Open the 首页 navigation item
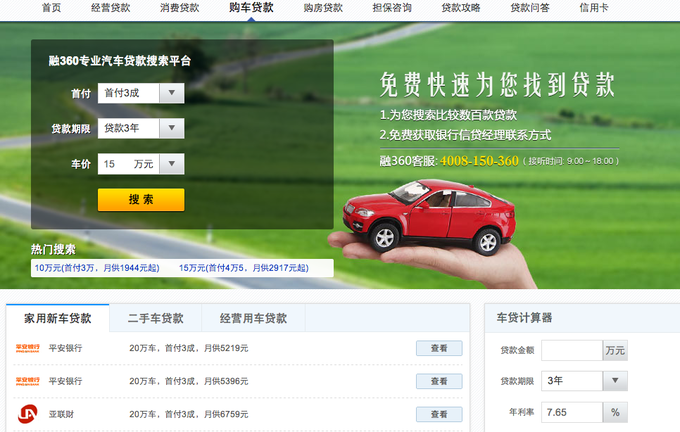Image resolution: width=680 pixels, height=432 pixels. tap(51, 8)
